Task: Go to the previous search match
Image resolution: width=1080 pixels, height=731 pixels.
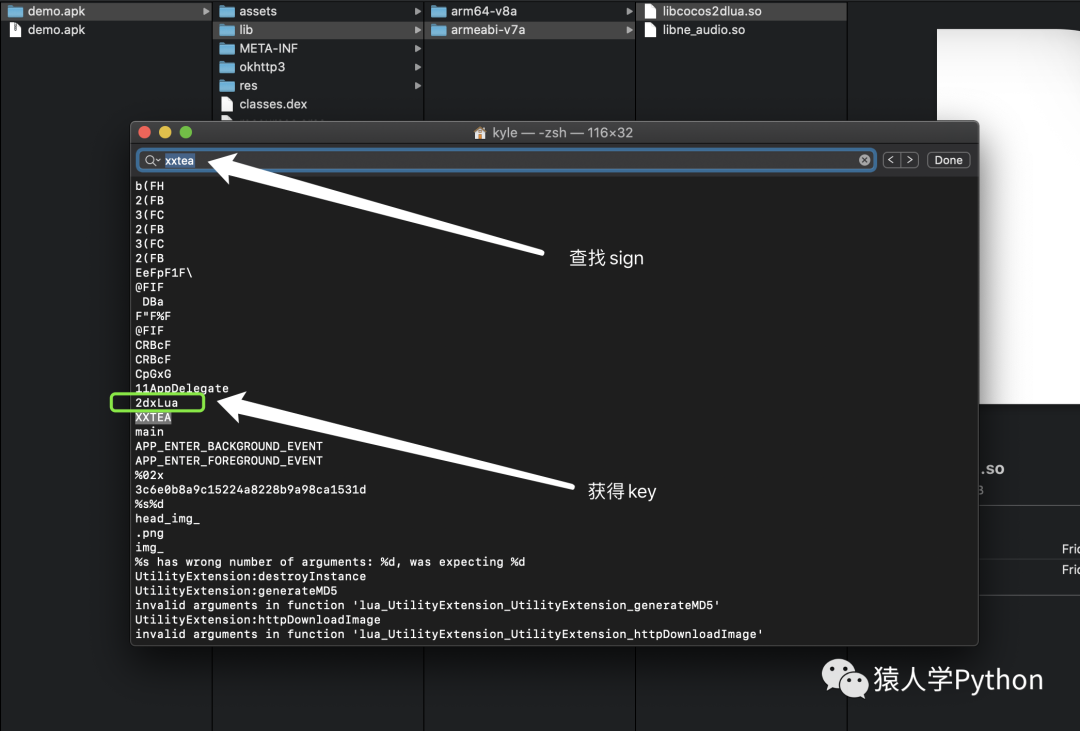Action: point(891,161)
